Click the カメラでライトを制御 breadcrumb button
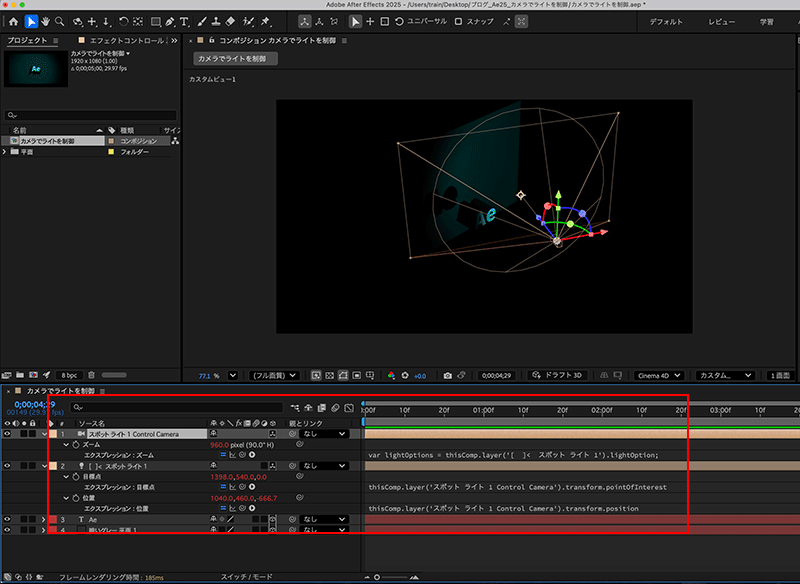 [235, 59]
